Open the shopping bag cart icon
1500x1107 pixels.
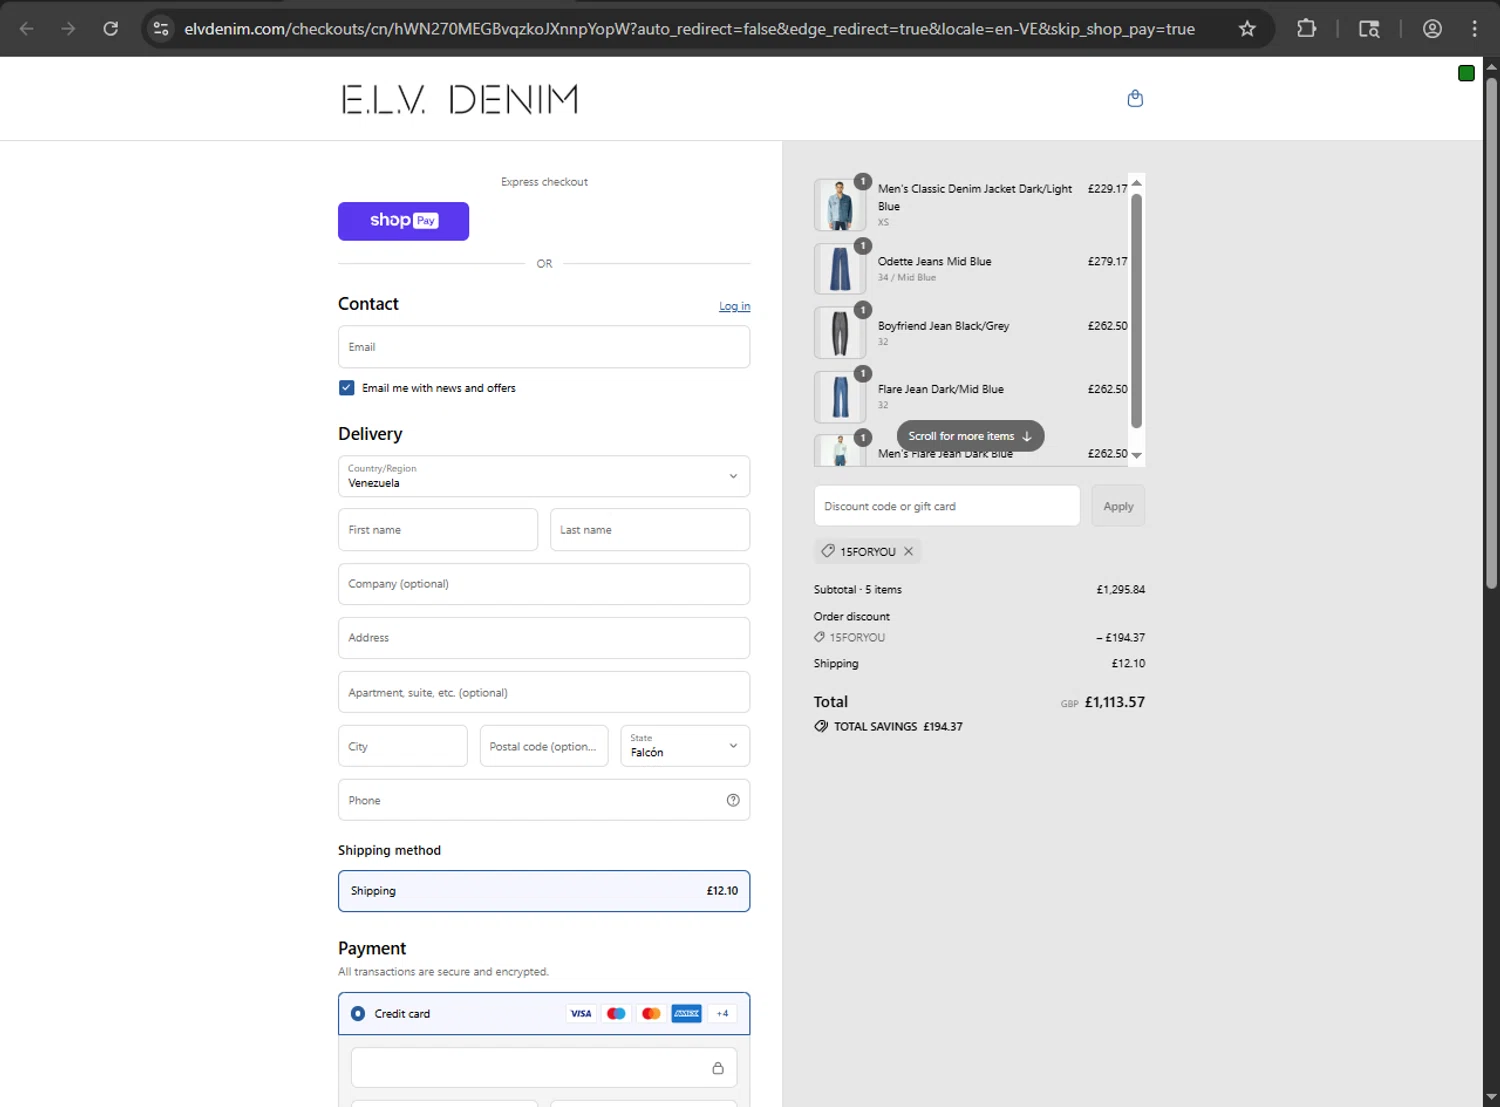1135,98
